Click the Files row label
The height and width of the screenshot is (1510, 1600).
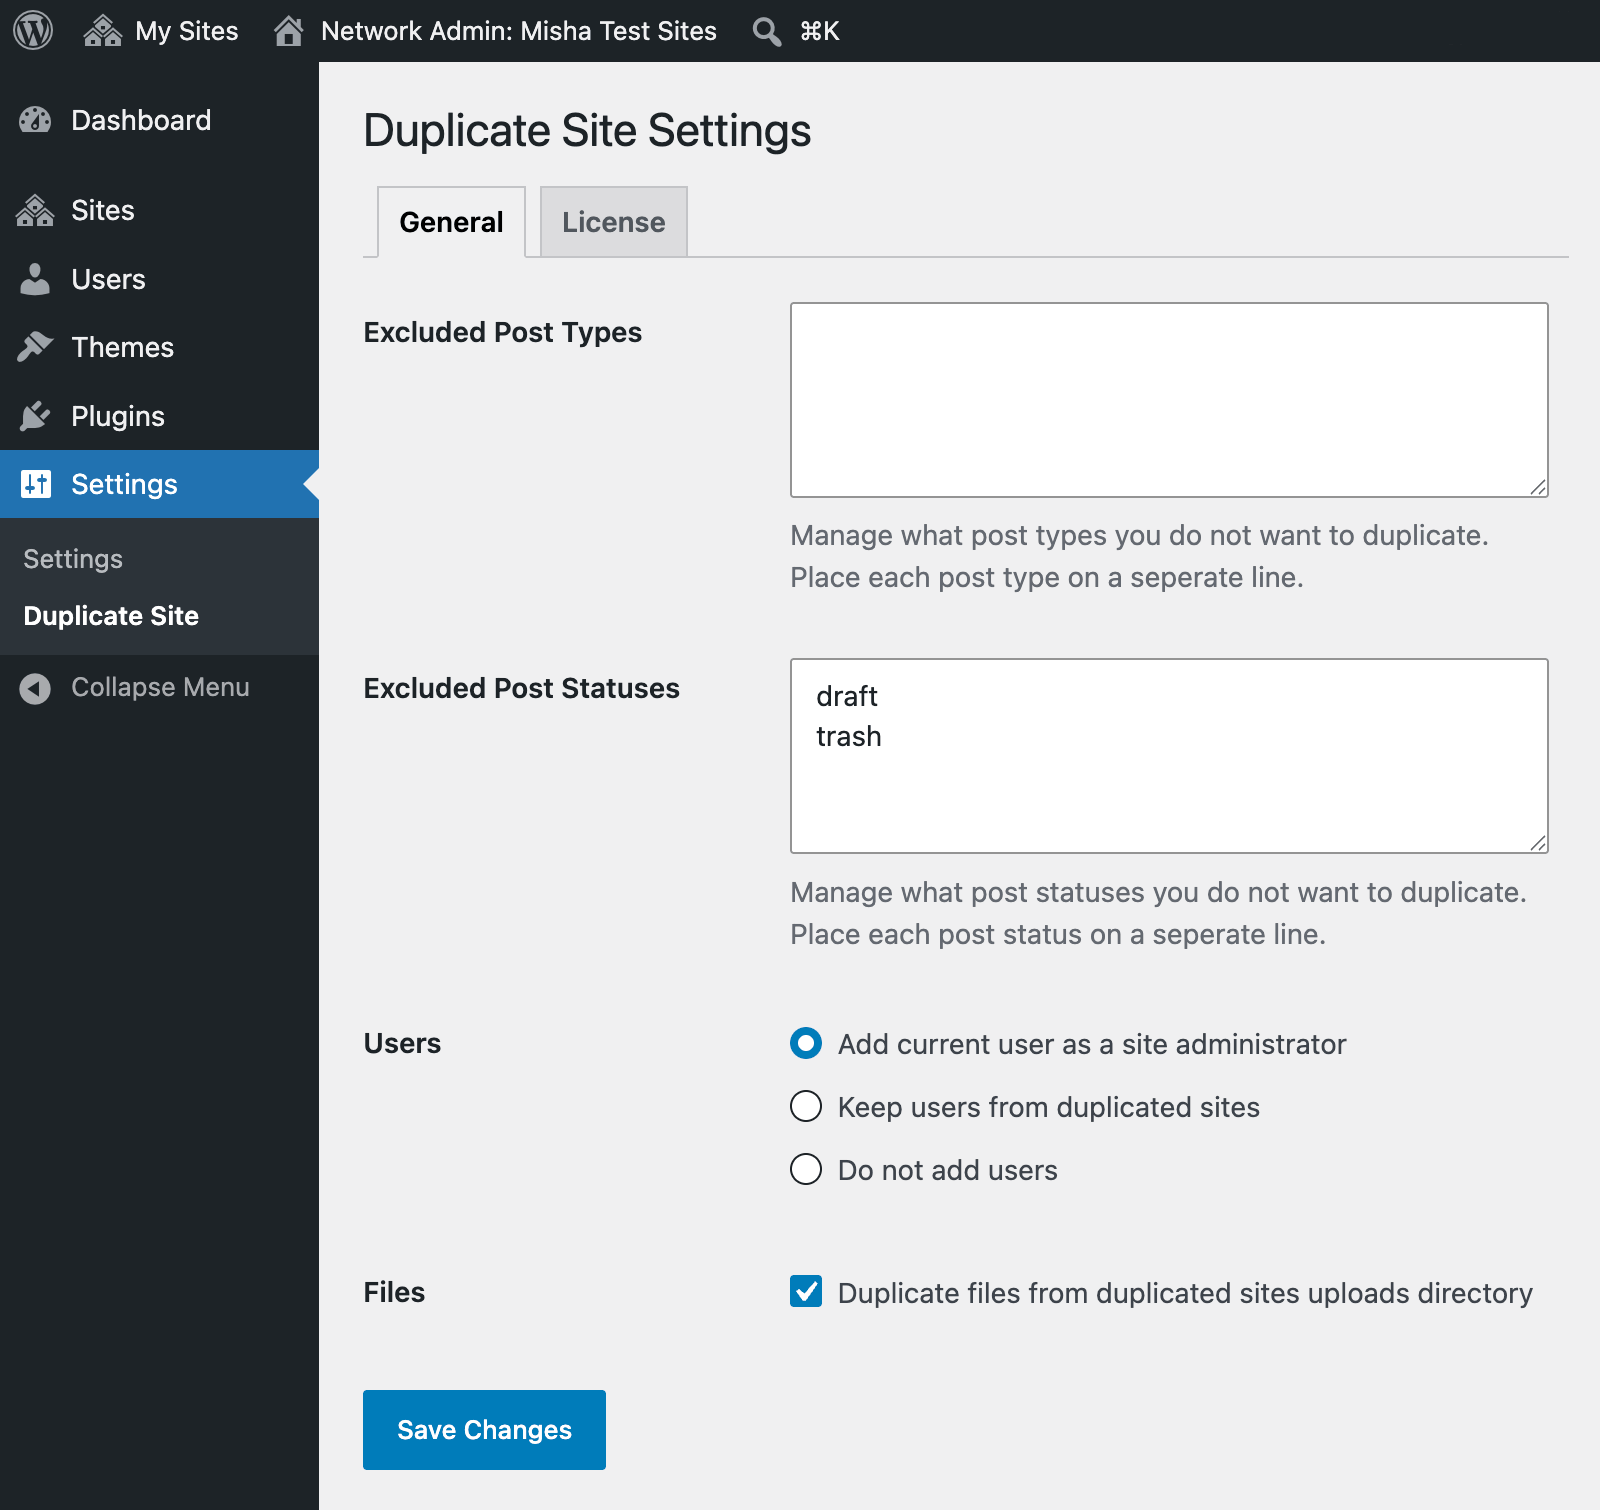394,1292
